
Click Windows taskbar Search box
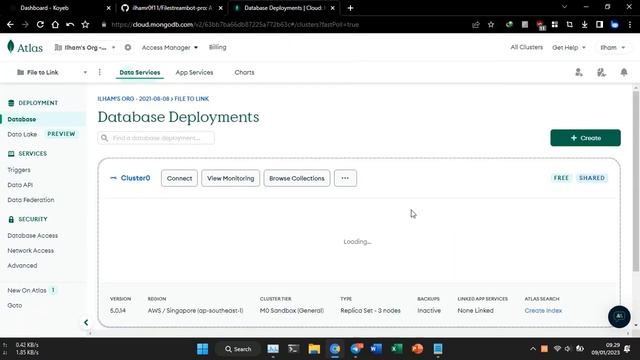click(238, 349)
